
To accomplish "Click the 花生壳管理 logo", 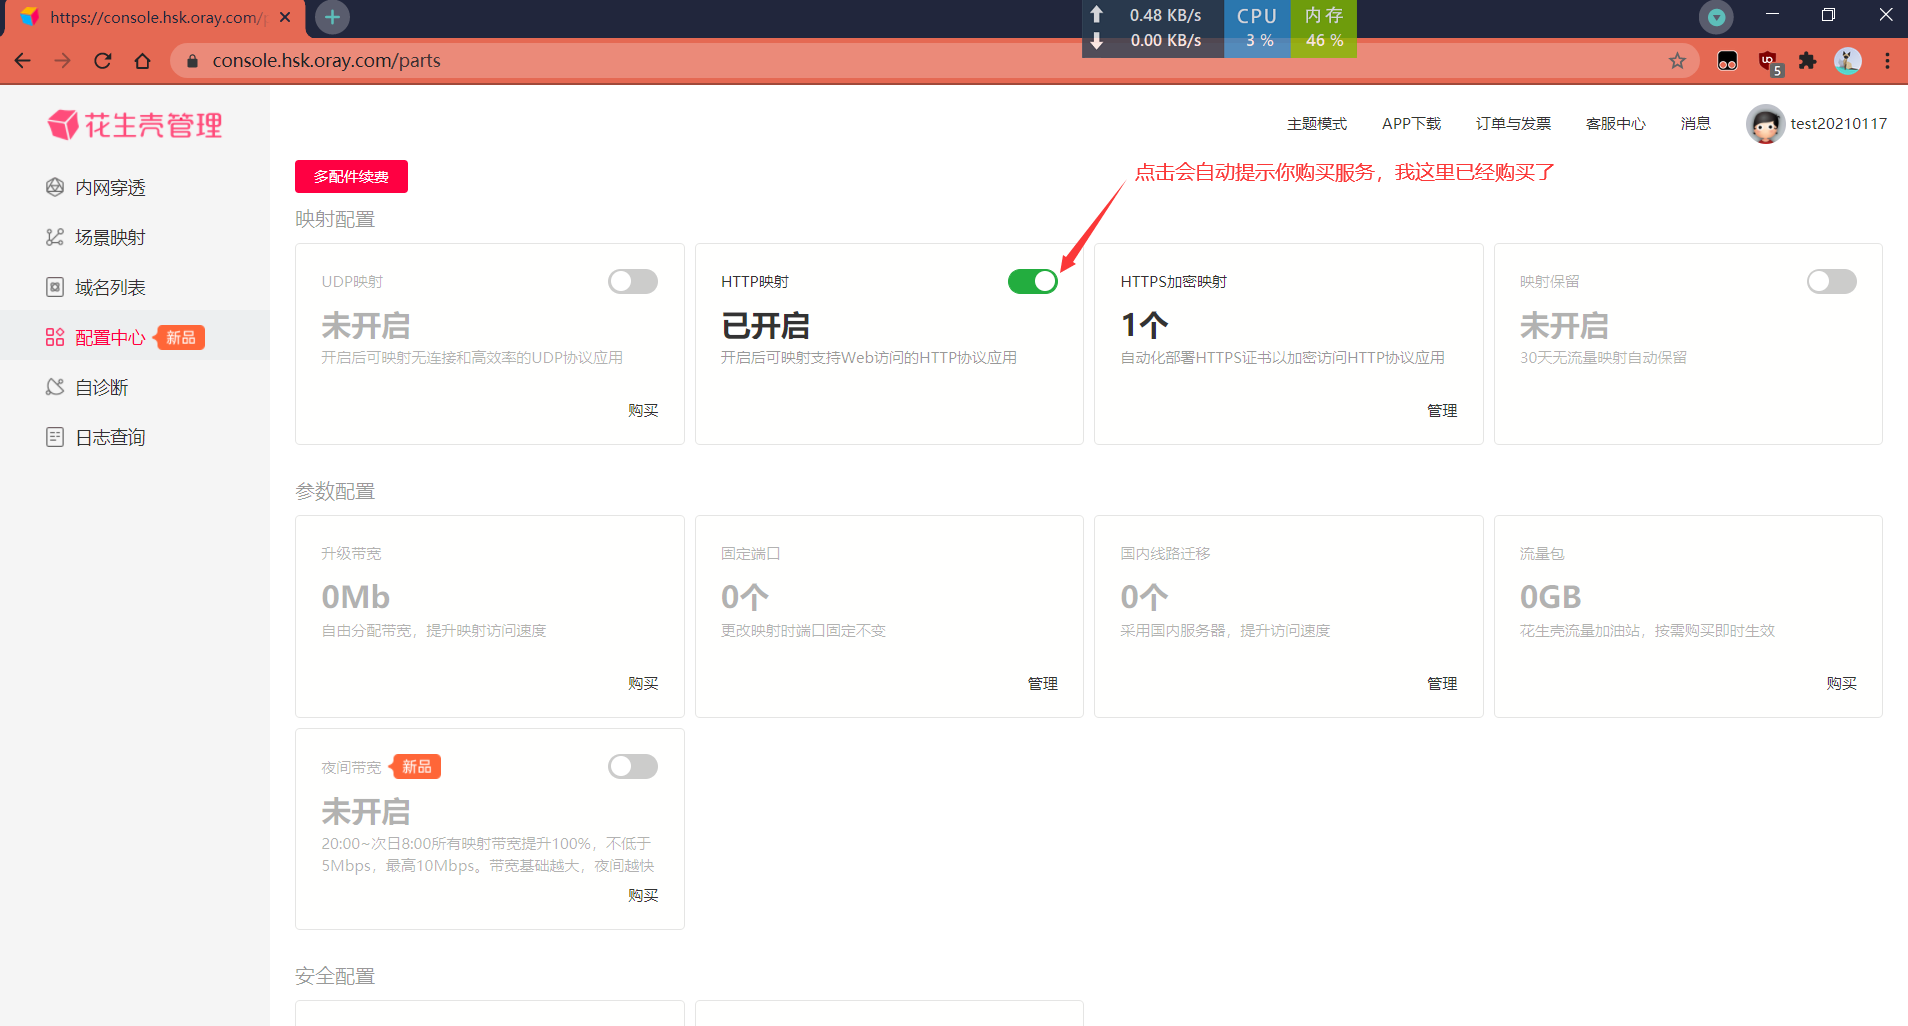I will 135,125.
